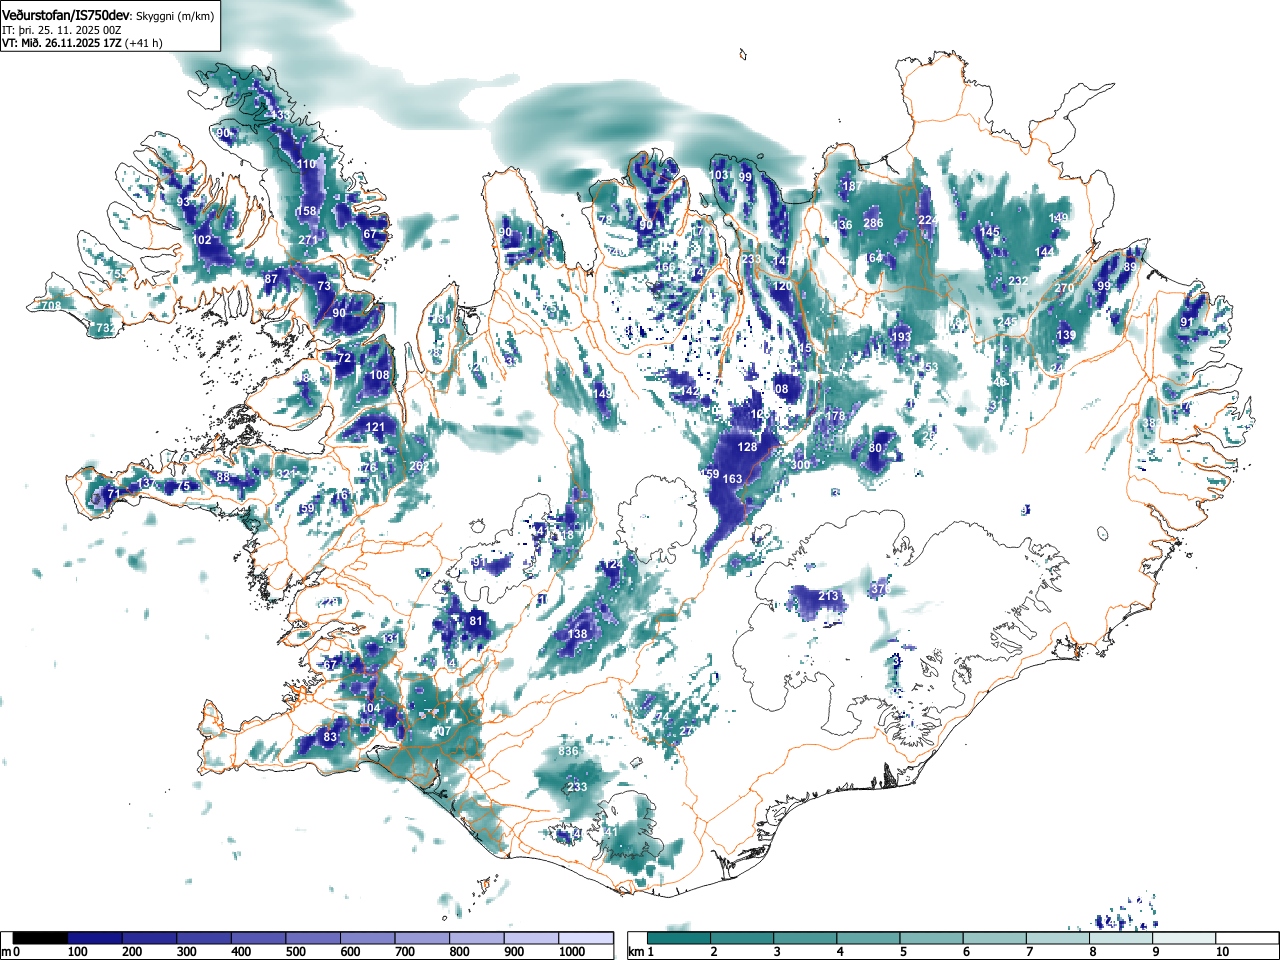Click the 'VT: Mið. 26.11.2025 17Z' line
The height and width of the screenshot is (960, 1280).
[62, 43]
